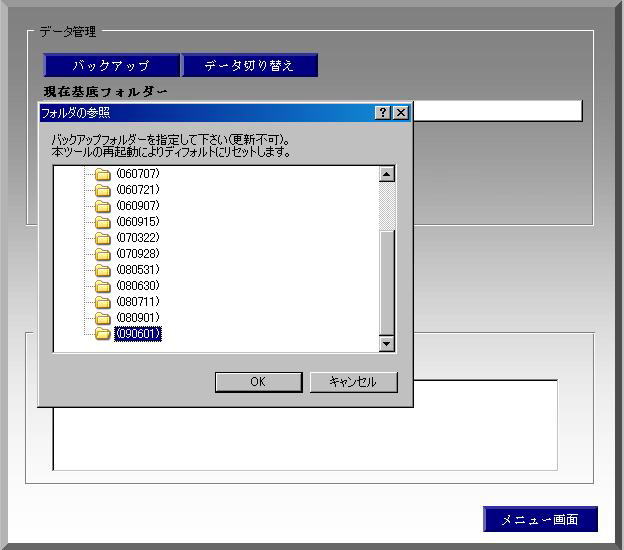Click the dialog's question mark help button
The width and height of the screenshot is (624, 550).
(x=384, y=113)
